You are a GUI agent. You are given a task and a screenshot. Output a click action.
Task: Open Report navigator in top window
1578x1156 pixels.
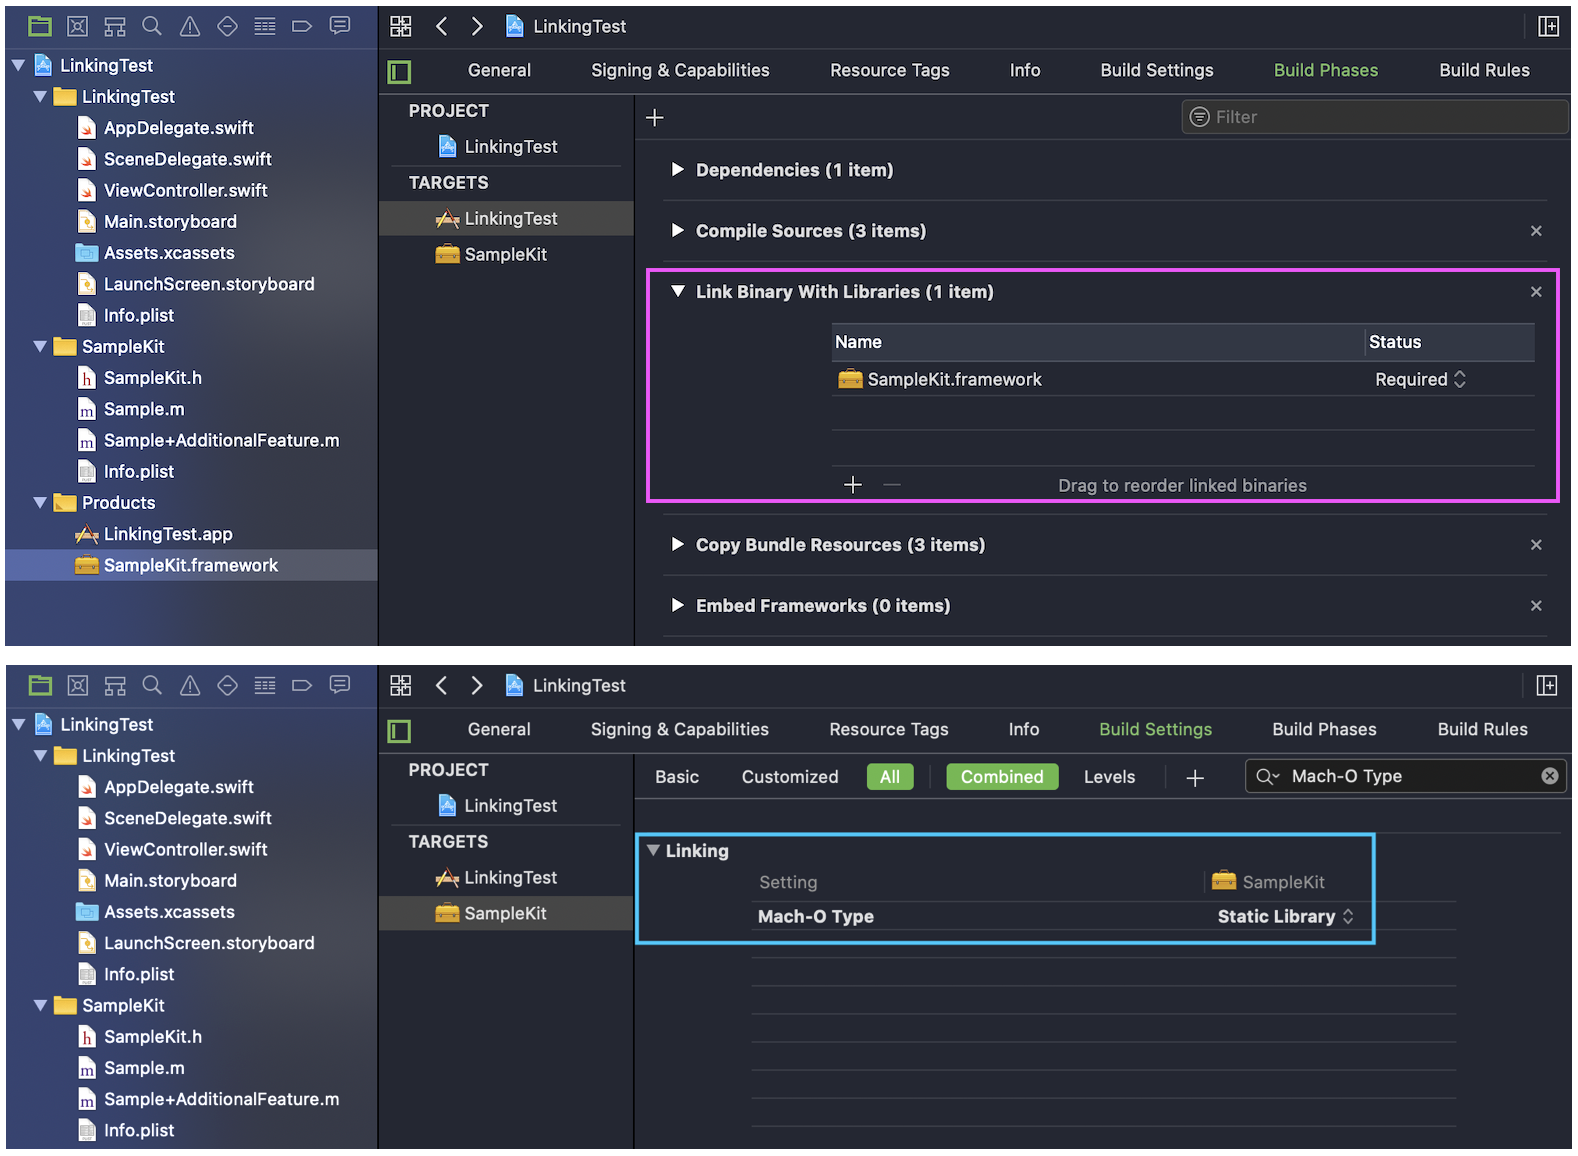pos(340,26)
